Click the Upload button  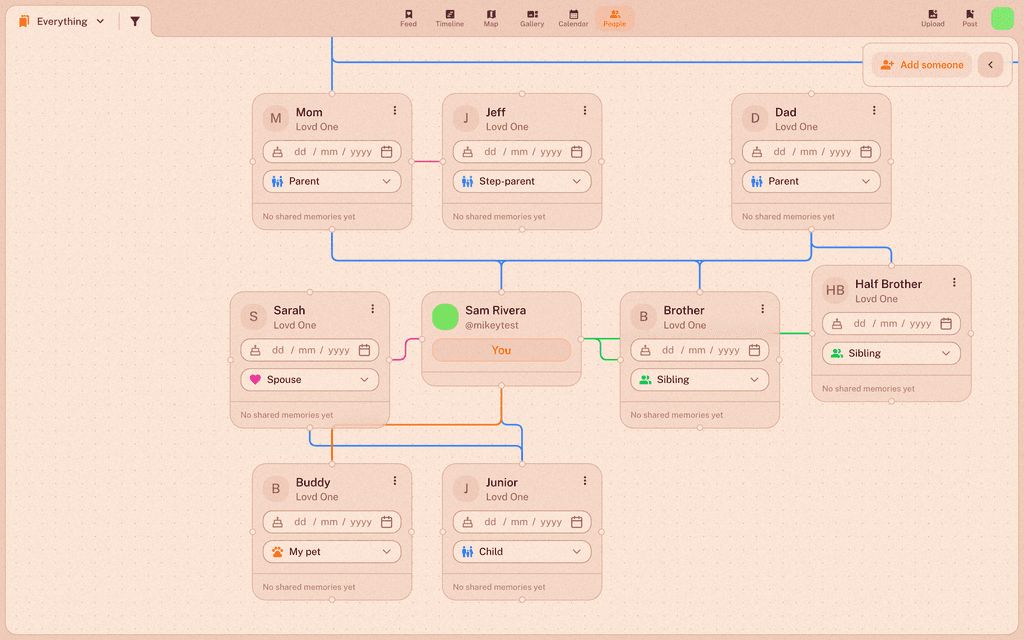[933, 18]
